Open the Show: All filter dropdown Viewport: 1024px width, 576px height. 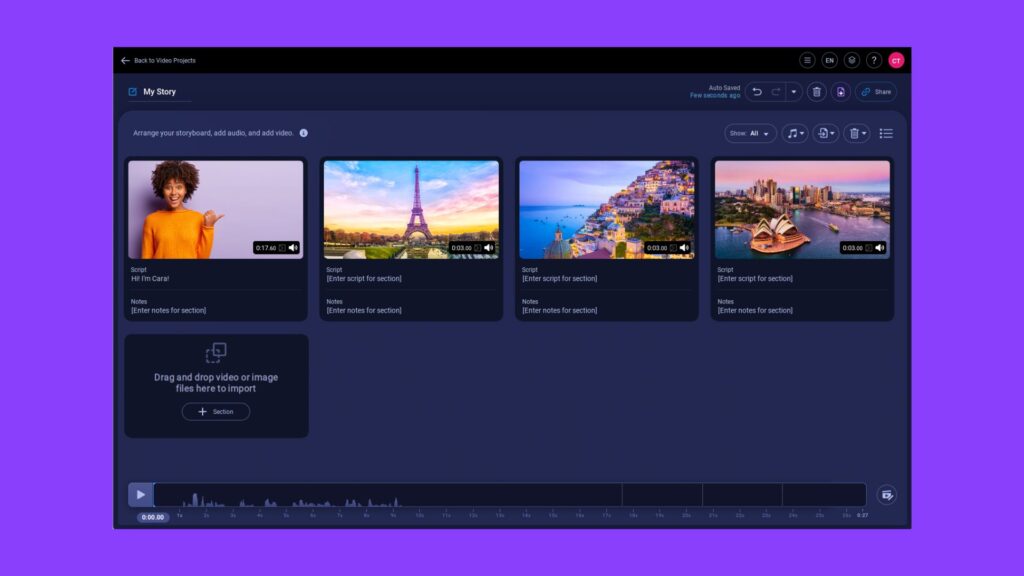(x=749, y=132)
